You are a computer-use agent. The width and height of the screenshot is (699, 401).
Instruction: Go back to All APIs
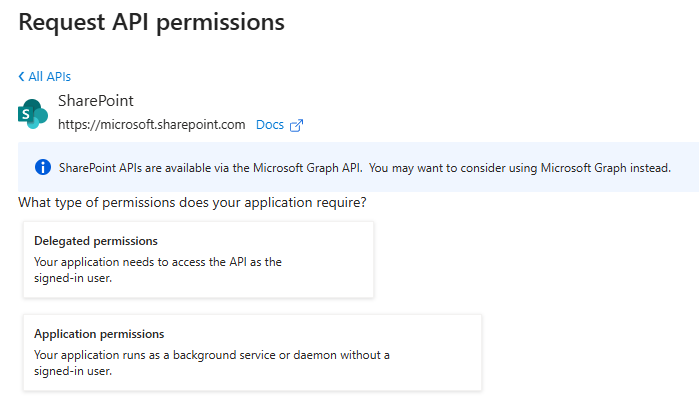coord(49,77)
